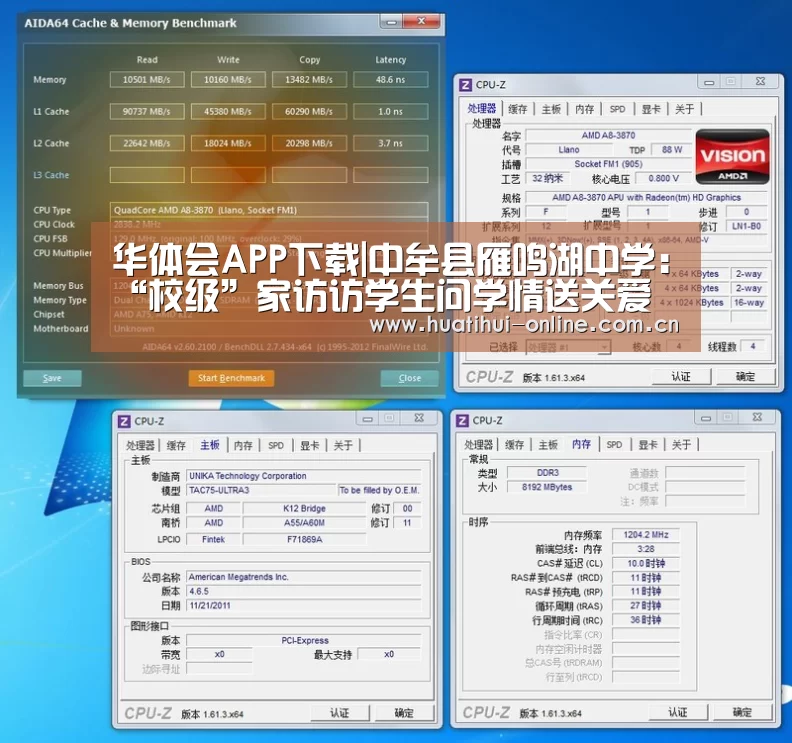Screen dimensions: 792x743
Task: Open SPD tab in CPU-Z processor window
Action: [617, 109]
